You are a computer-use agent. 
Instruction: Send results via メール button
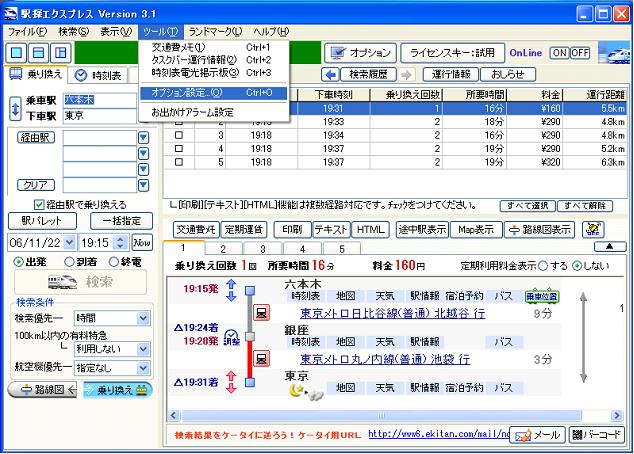(x=537, y=435)
